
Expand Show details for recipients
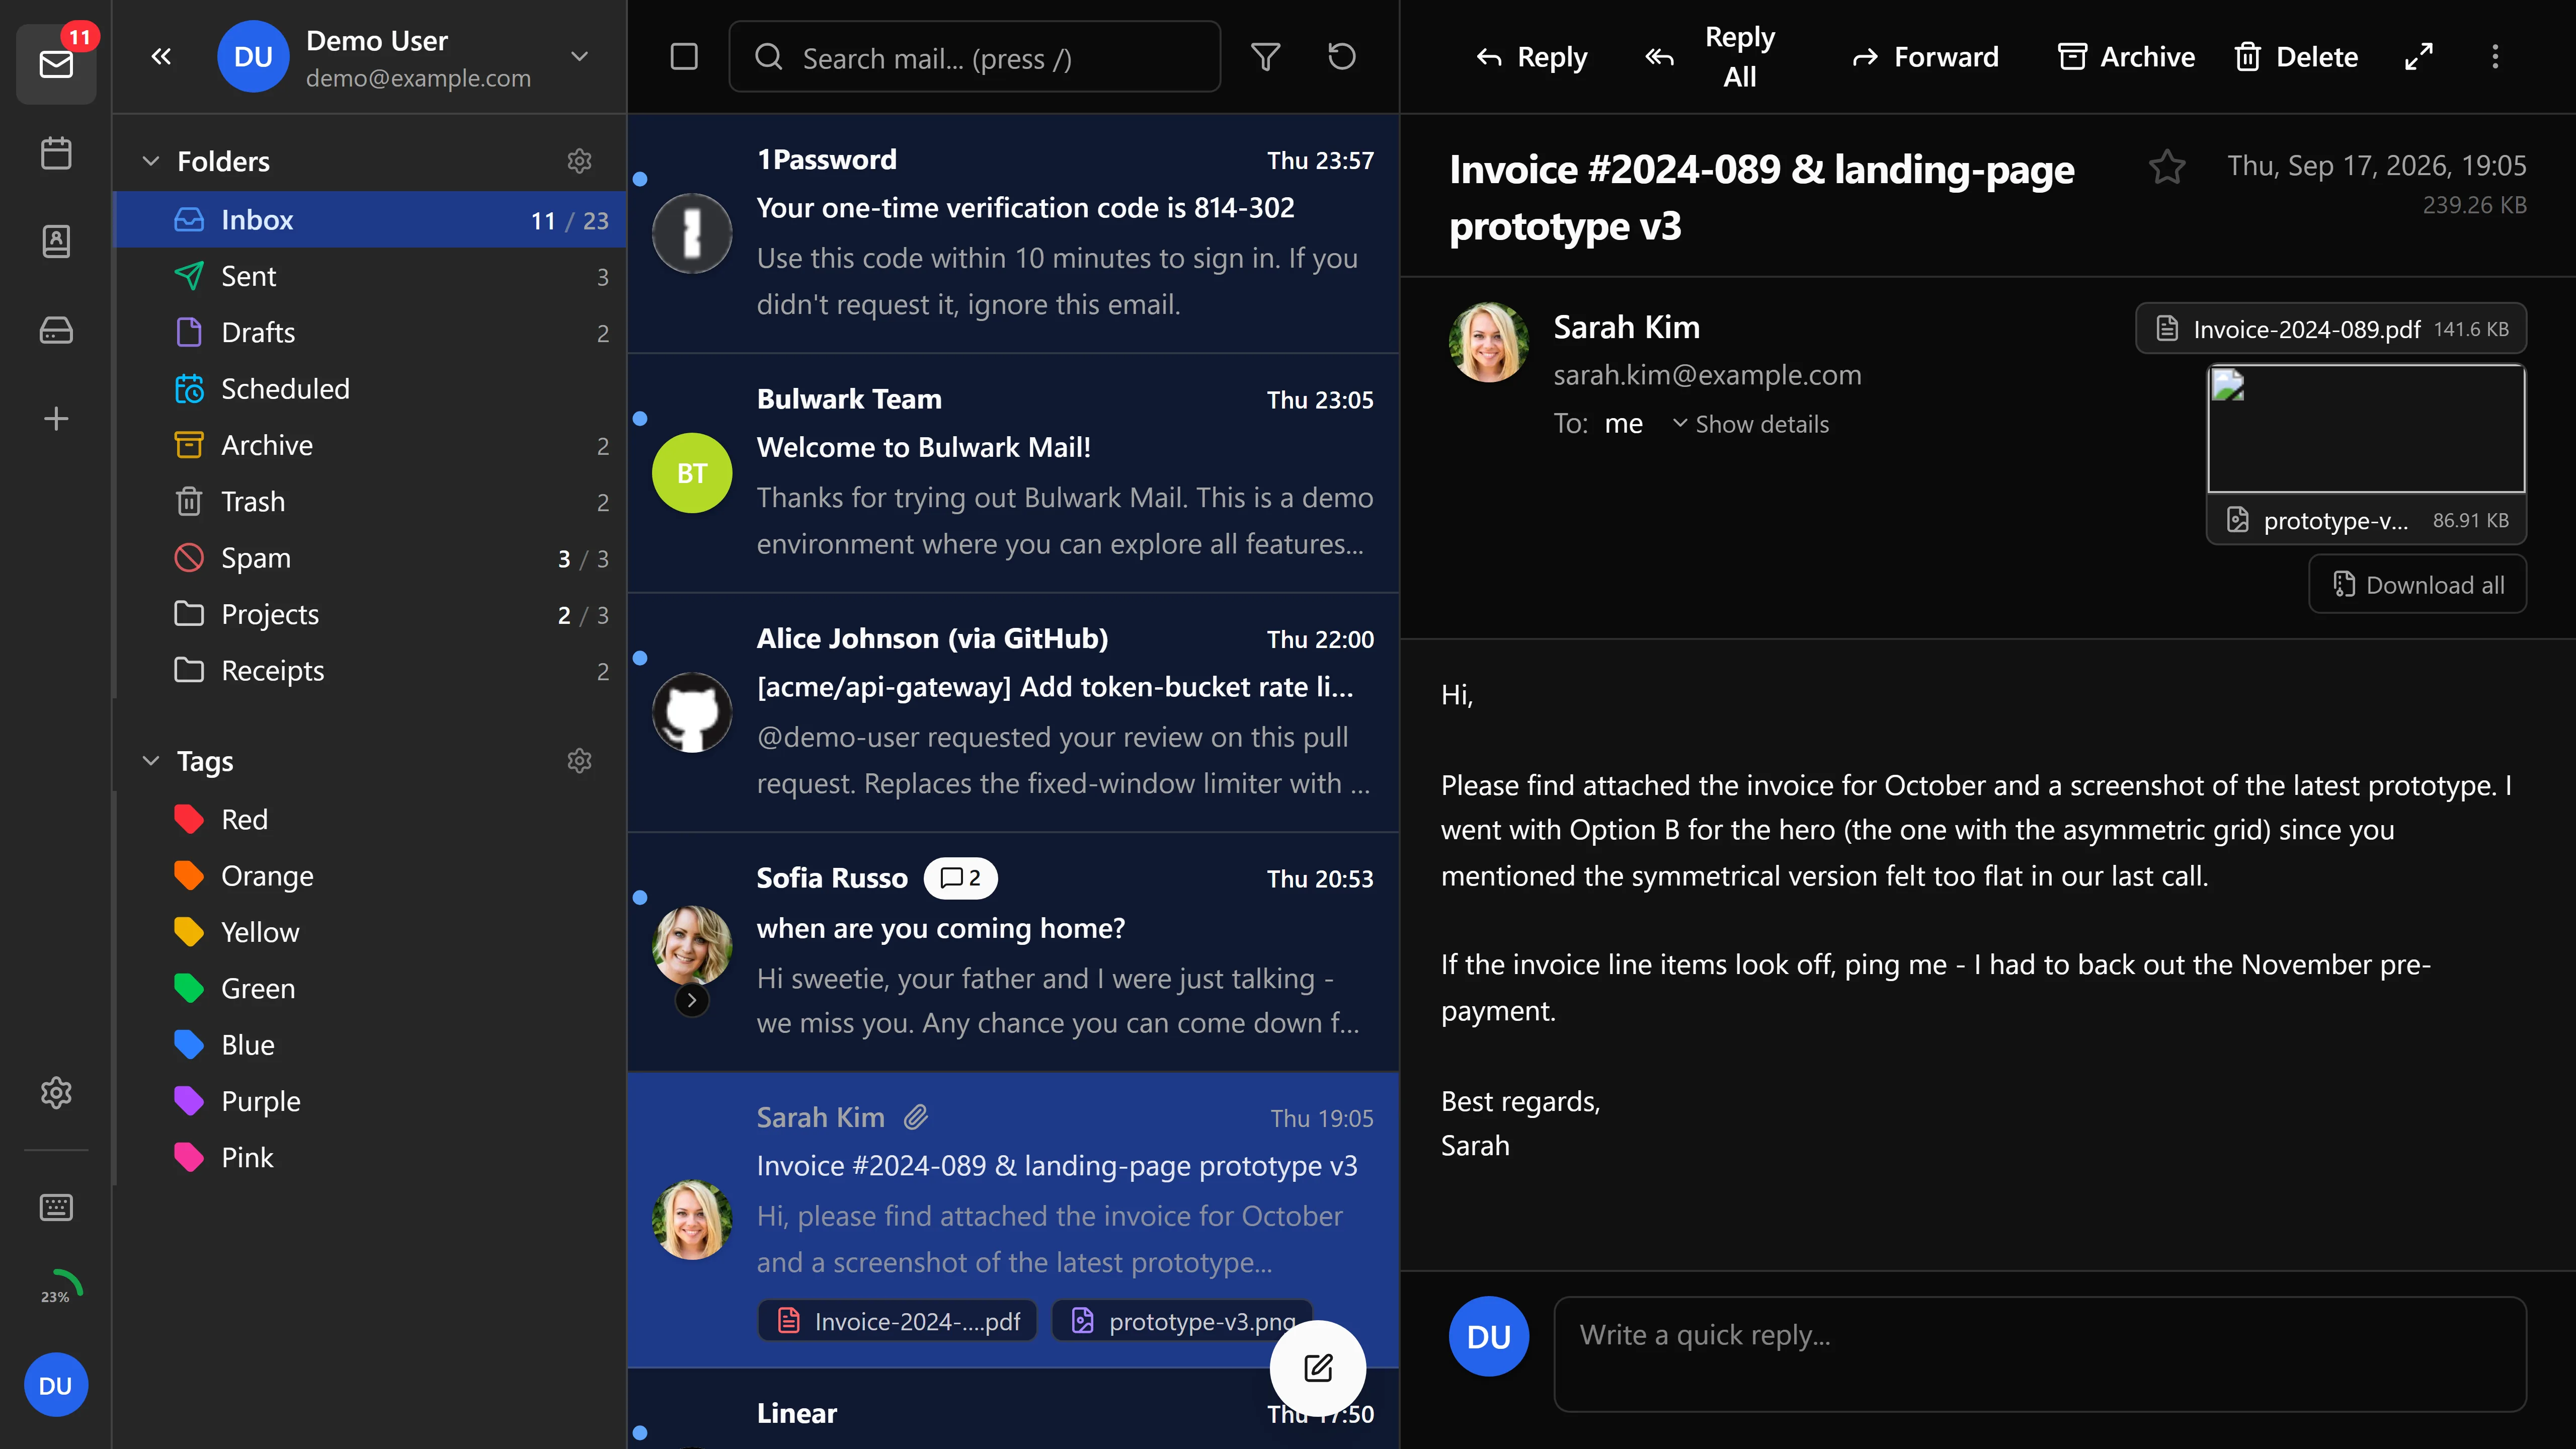pyautogui.click(x=1751, y=424)
